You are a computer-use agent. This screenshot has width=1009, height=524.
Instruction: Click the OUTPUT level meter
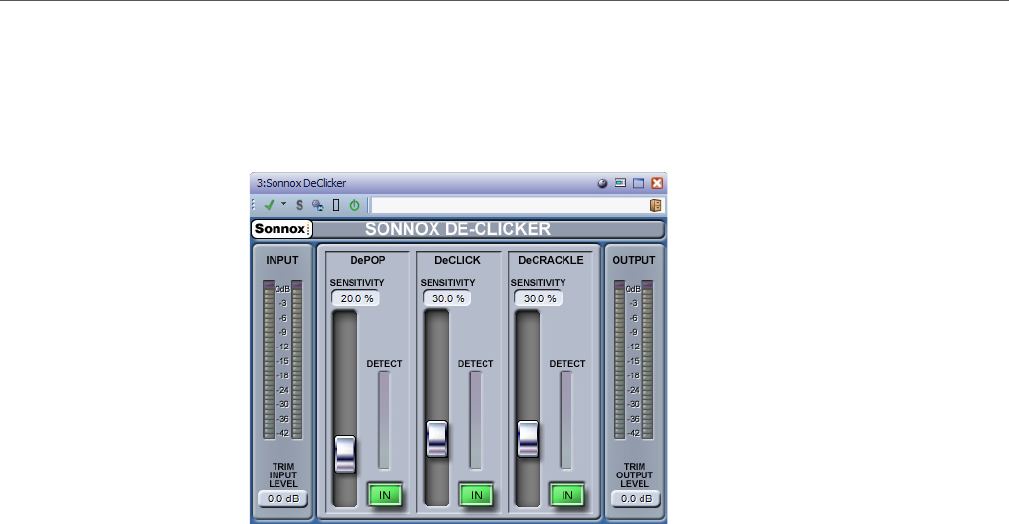pos(633,360)
